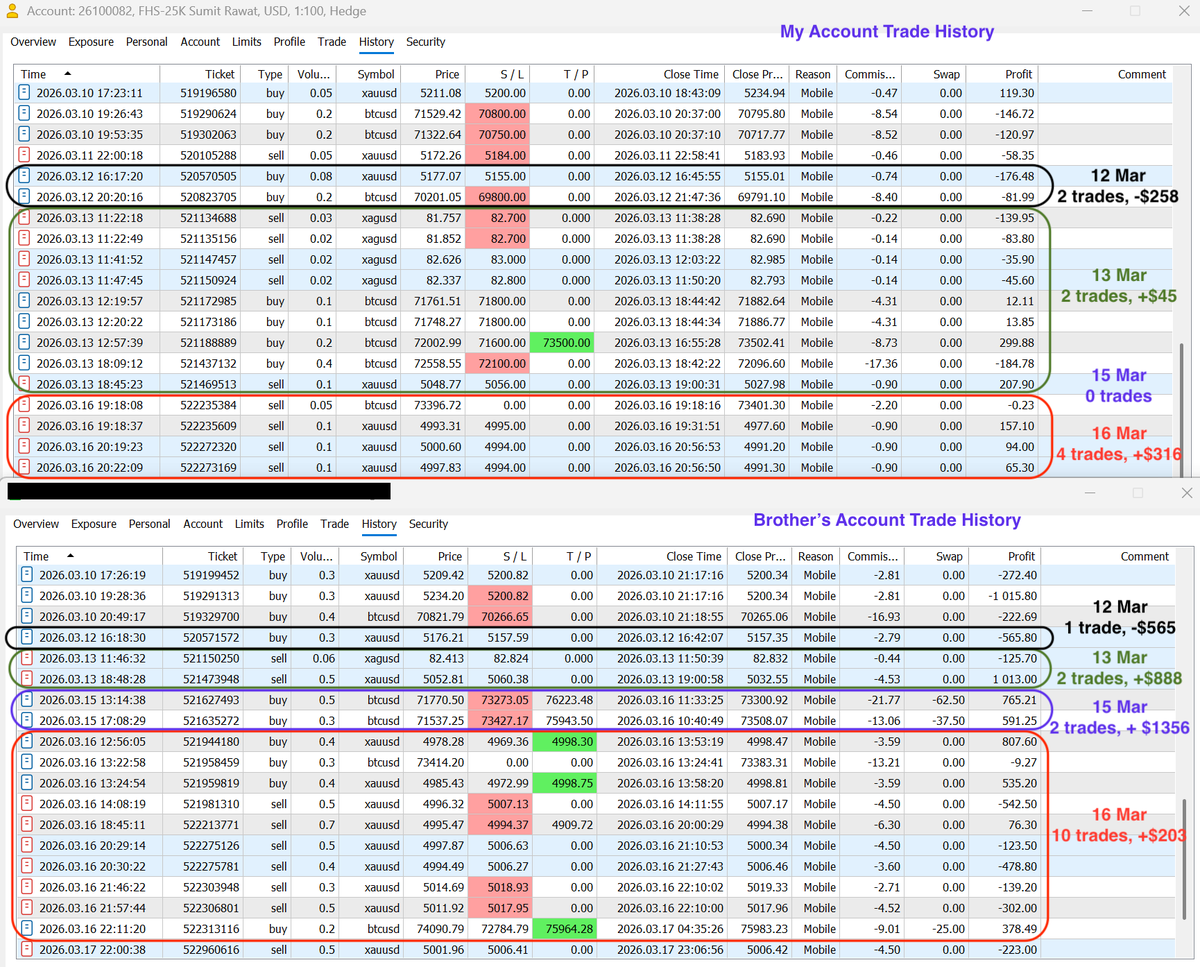Open the Personal tab in the bottom window
The image size is (1200, 967).
150,524
